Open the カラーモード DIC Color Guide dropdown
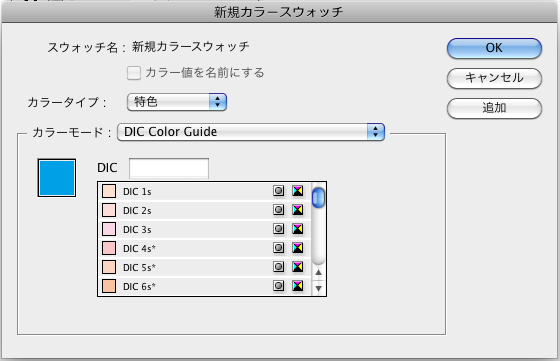This screenshot has height=361, width=560. pyautogui.click(x=251, y=132)
